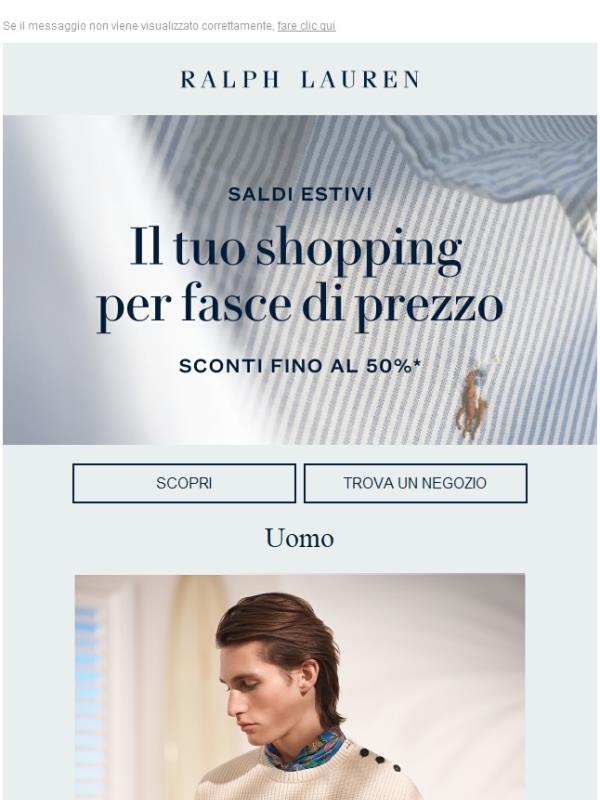This screenshot has height=800, width=600.
Task: Click the 'per fasce di prezzo' headline line
Action: click(300, 306)
